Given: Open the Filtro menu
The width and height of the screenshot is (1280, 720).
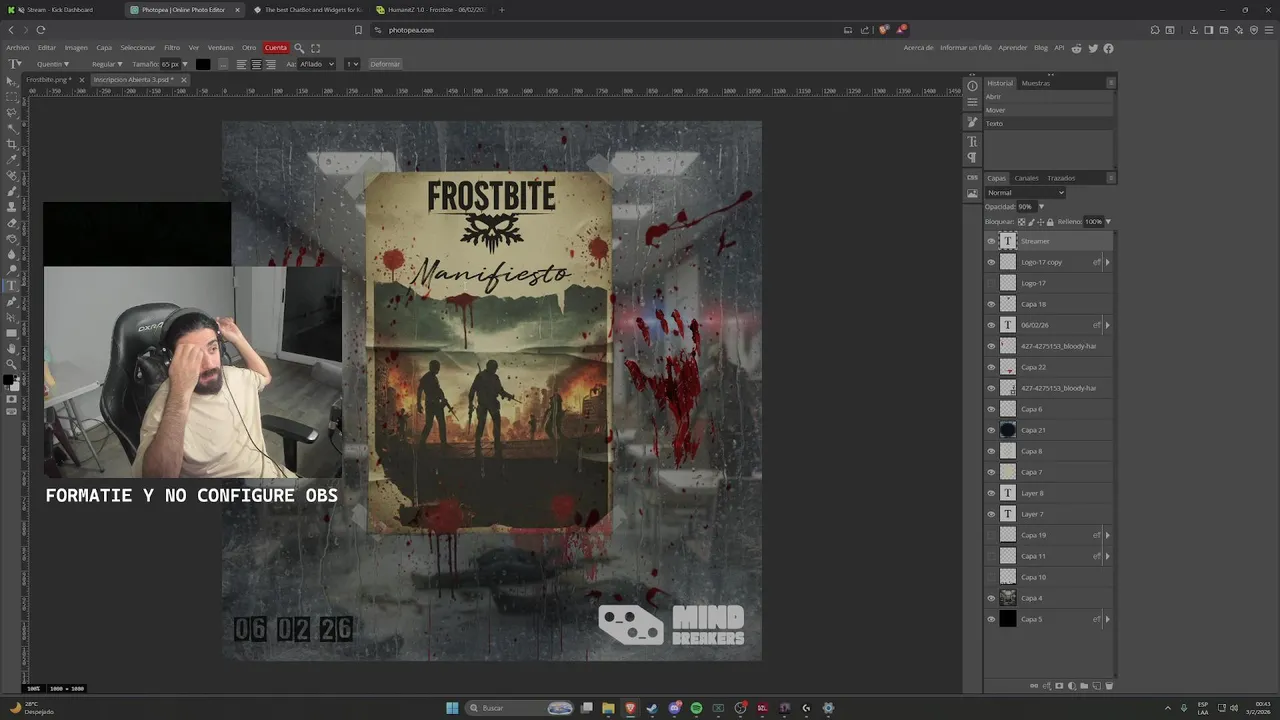Looking at the screenshot, I should (x=172, y=48).
